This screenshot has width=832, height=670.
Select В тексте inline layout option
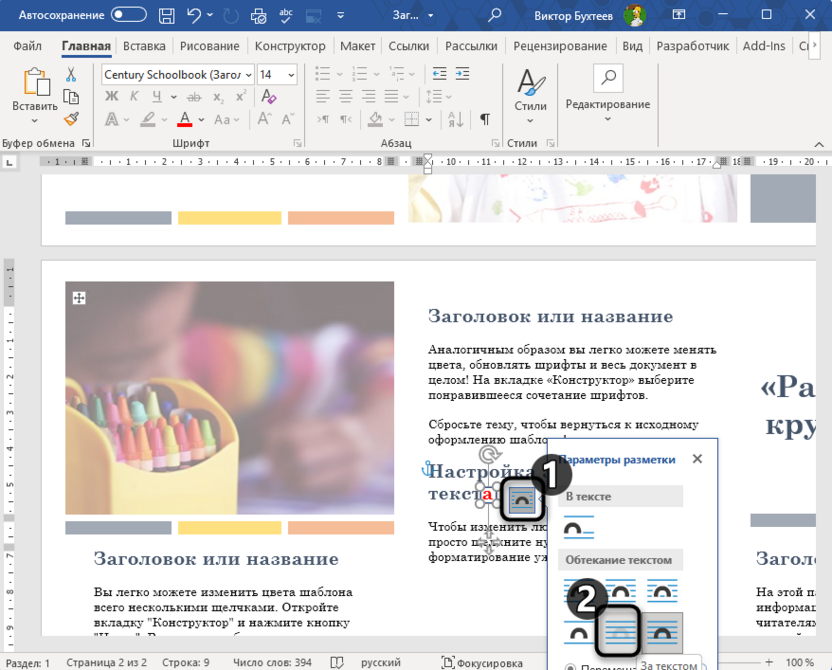tap(578, 528)
